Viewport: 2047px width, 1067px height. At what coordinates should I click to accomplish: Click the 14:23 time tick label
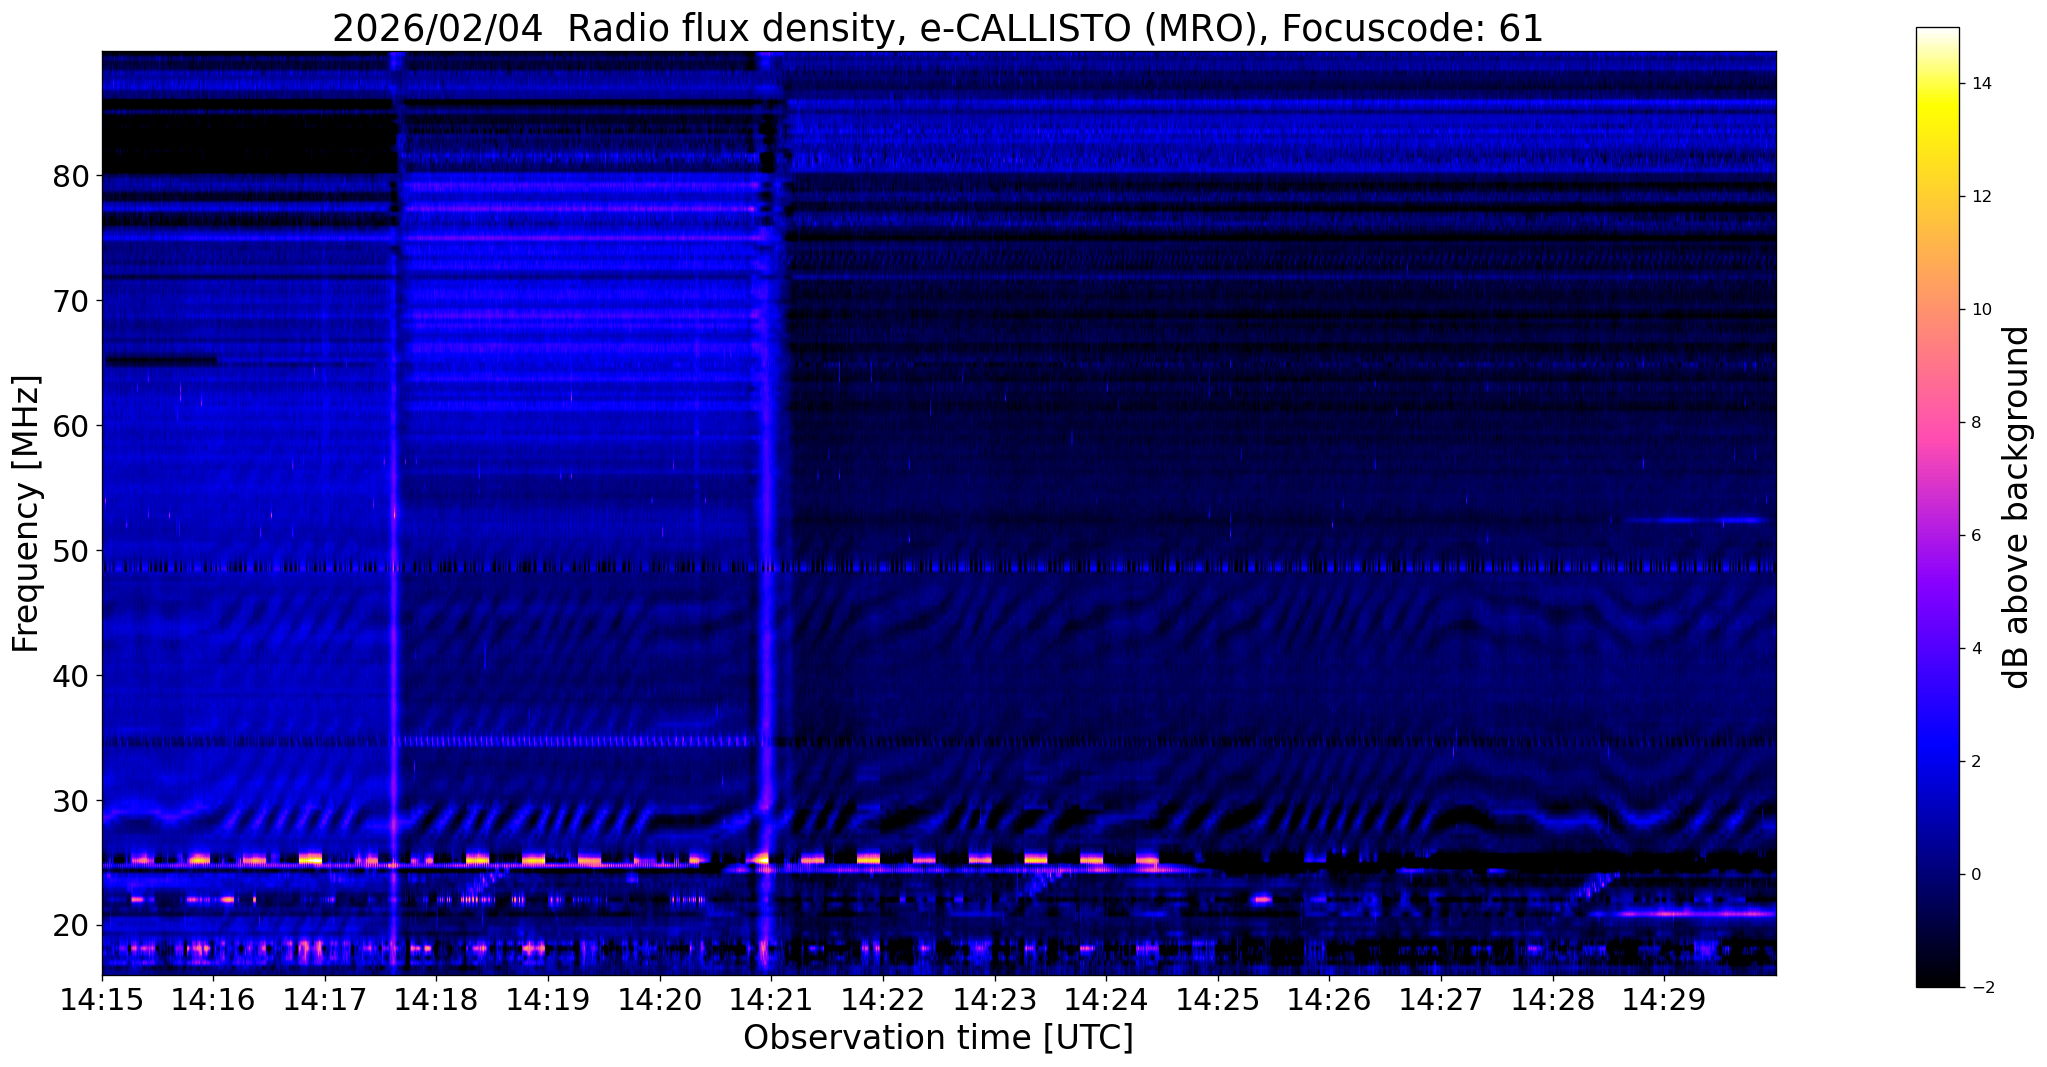point(994,1001)
